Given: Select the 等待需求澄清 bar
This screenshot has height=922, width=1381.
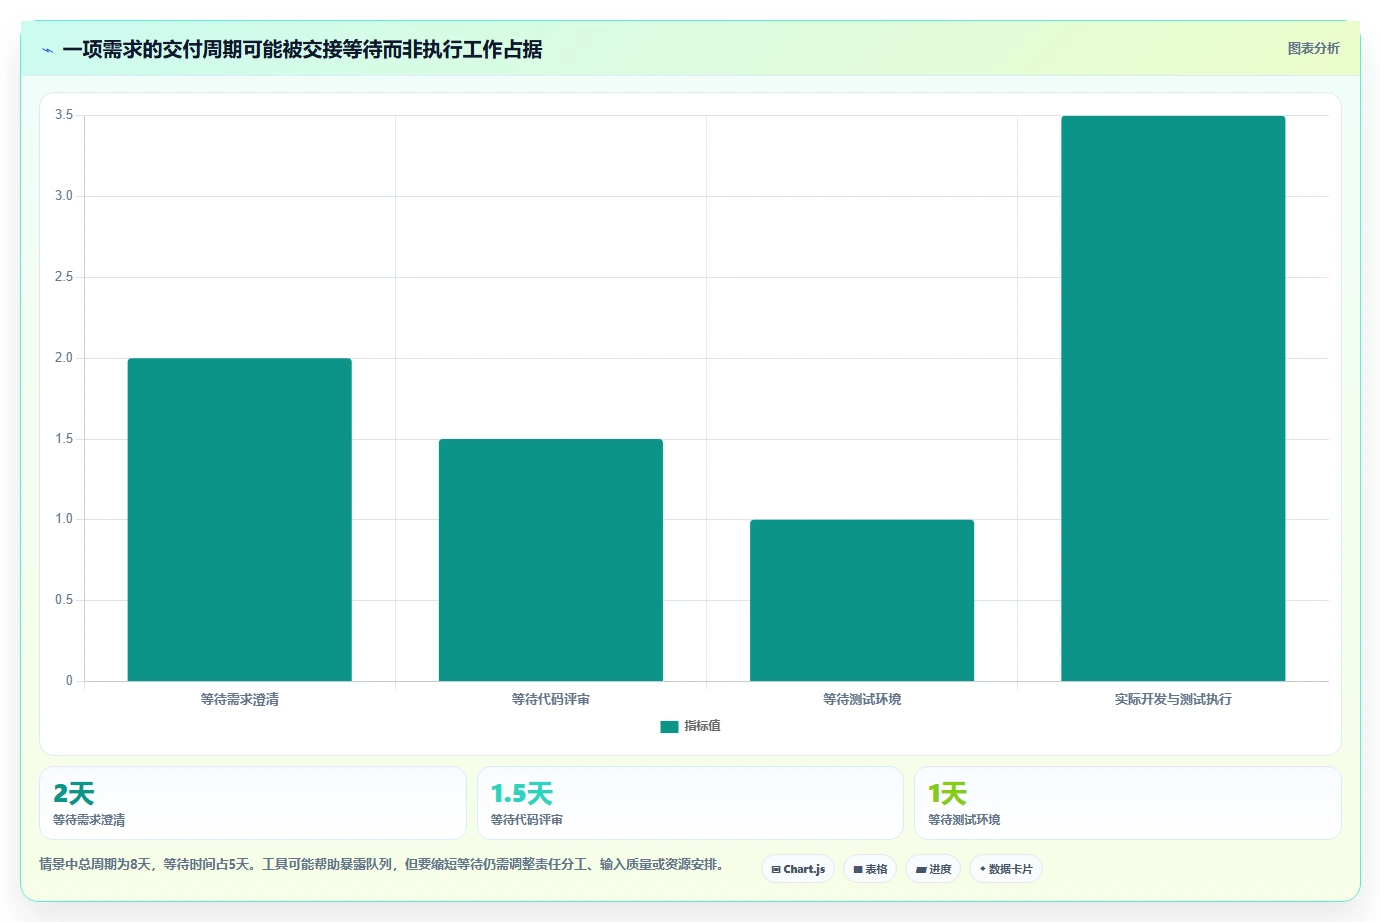Looking at the screenshot, I should click(239, 519).
